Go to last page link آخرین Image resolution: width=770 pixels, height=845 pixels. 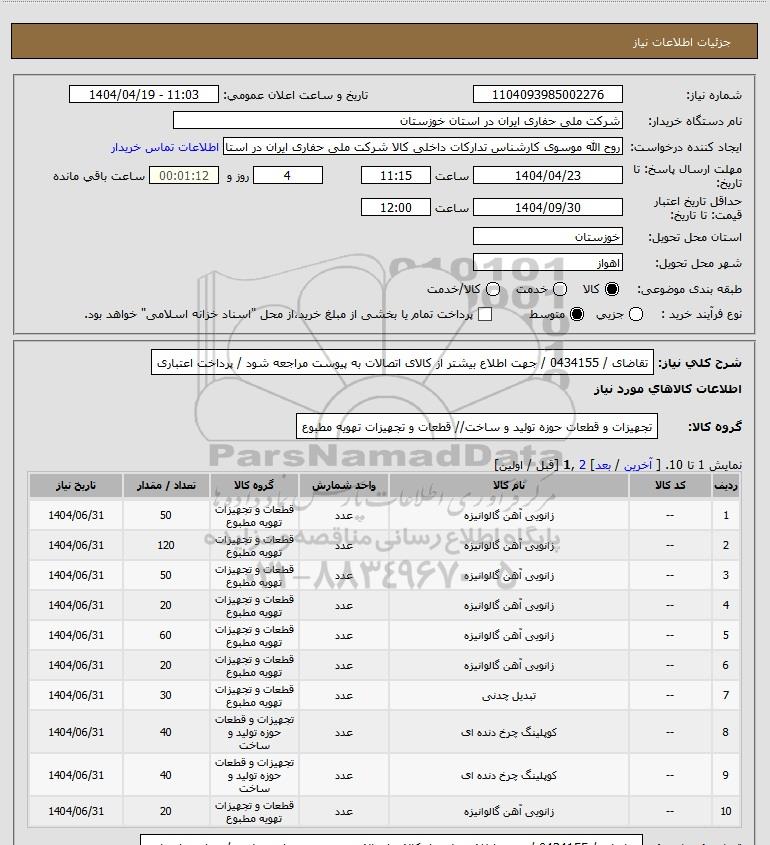coord(637,465)
